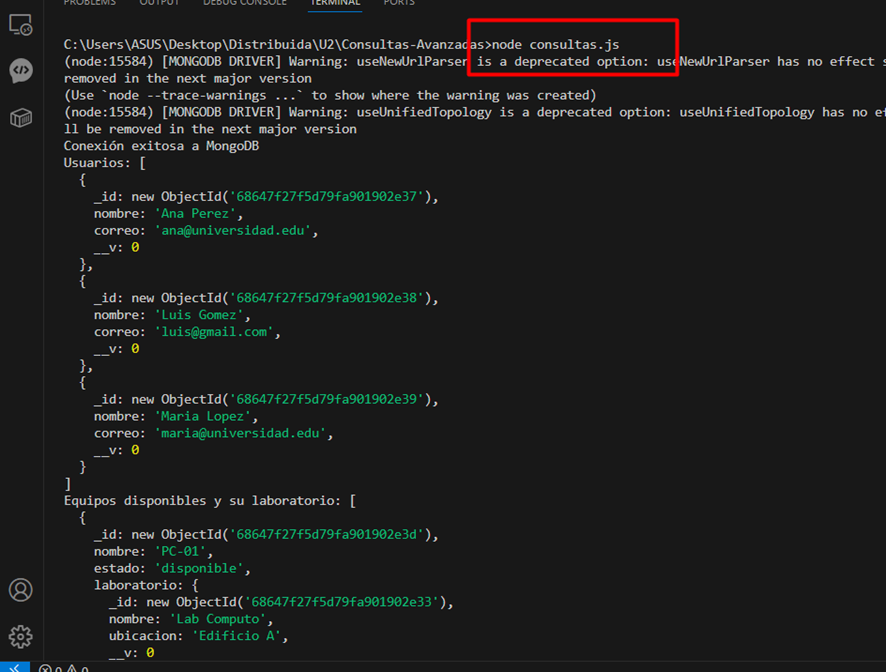Viewport: 886px width, 672px height.
Task: Click the email 'luis@gmail.com'
Action: 214,332
